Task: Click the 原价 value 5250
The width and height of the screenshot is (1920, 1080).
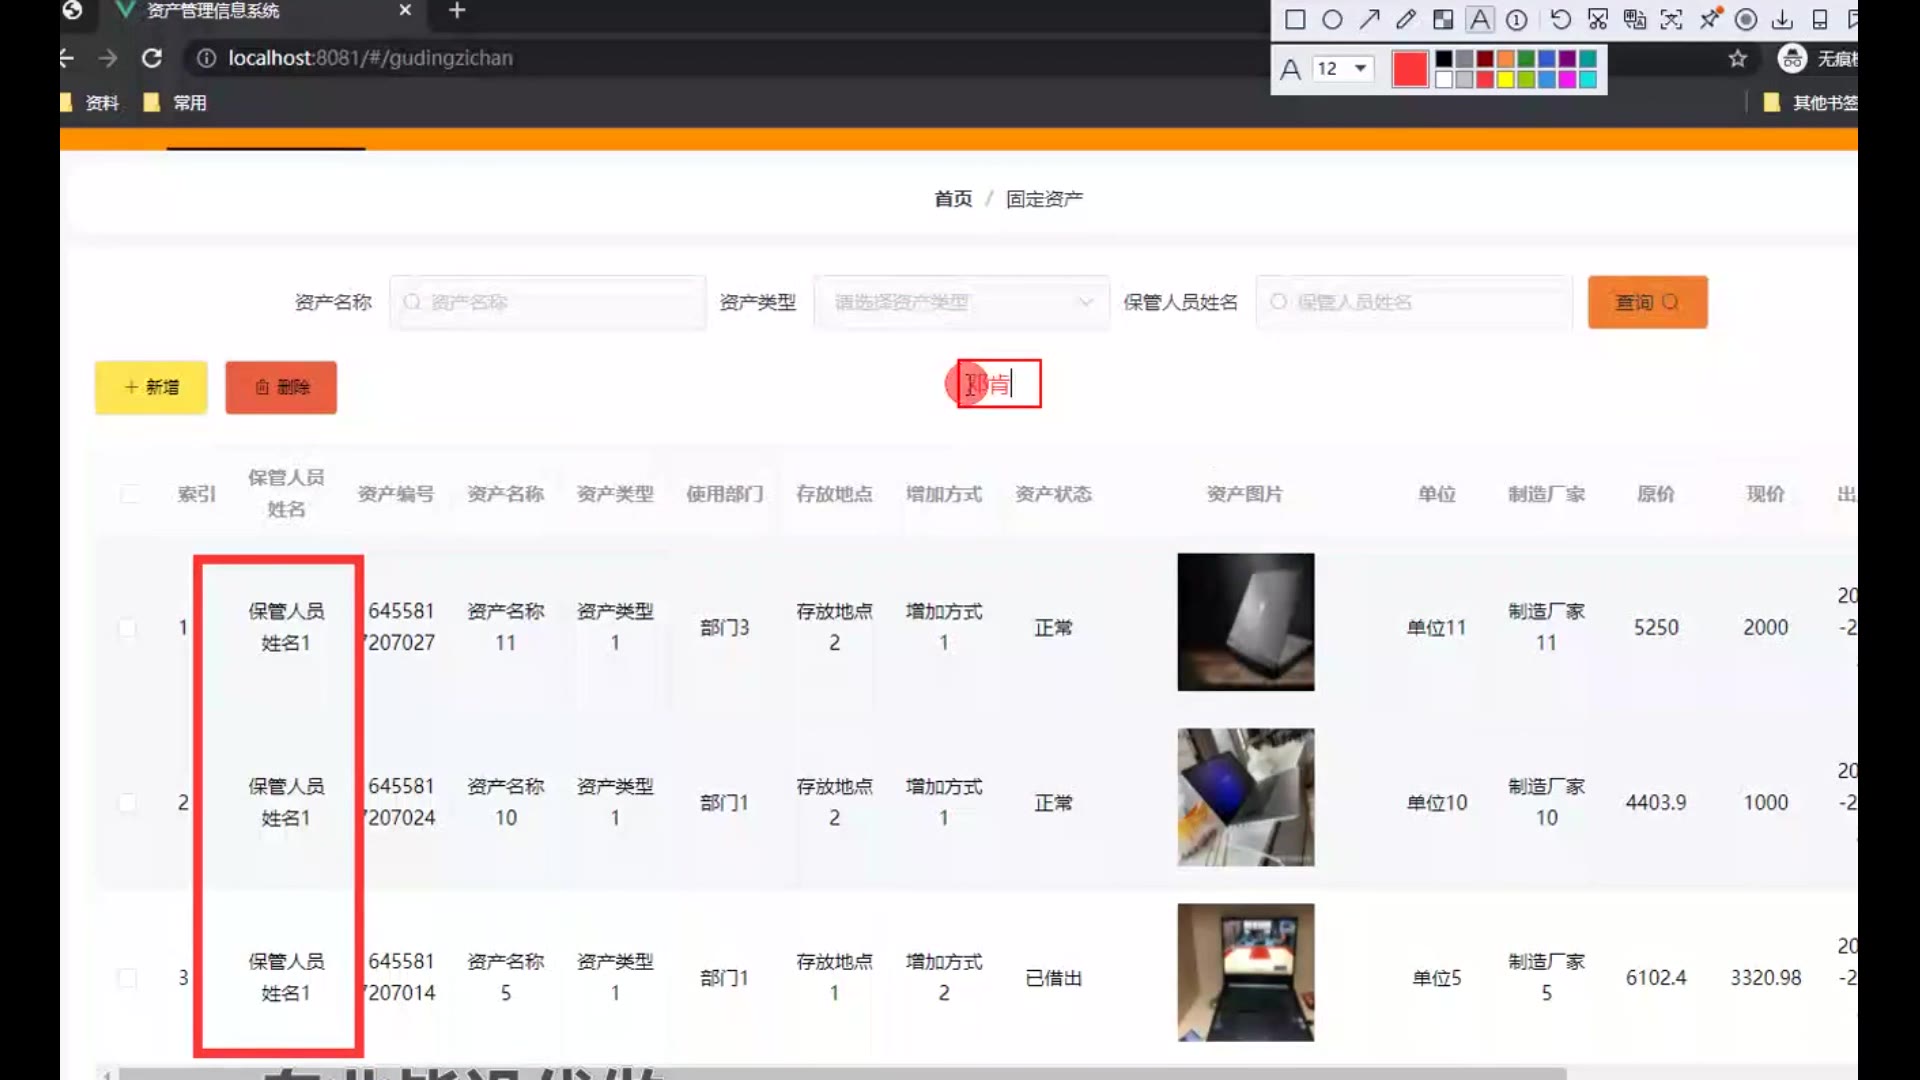Action: click(x=1656, y=628)
